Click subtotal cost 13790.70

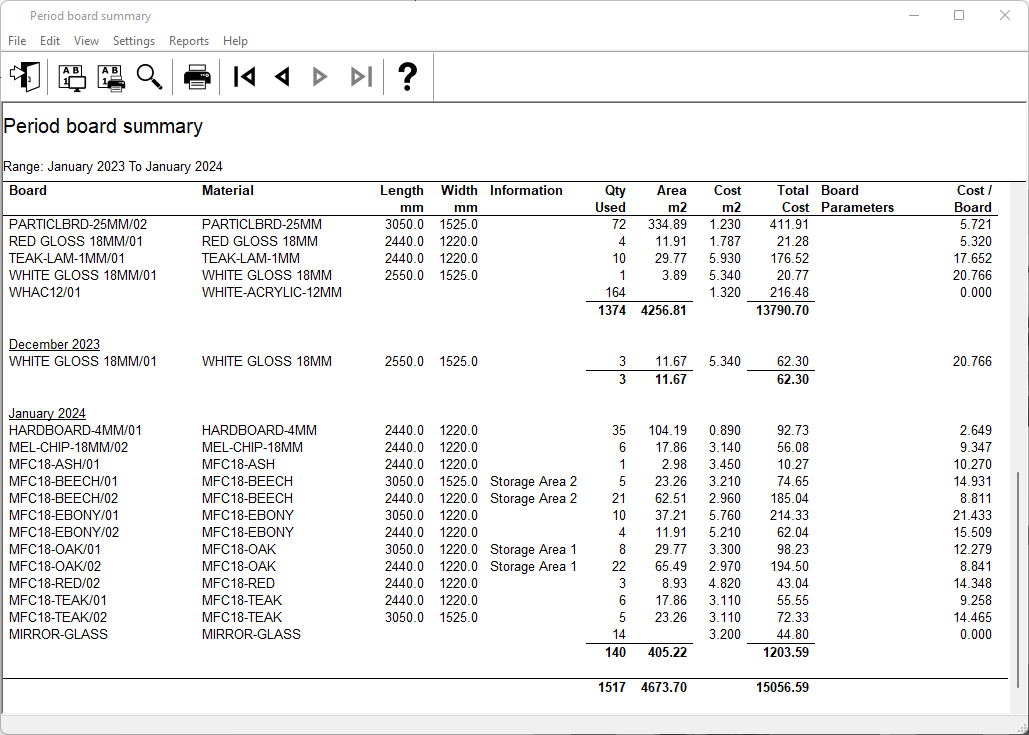[x=782, y=310]
